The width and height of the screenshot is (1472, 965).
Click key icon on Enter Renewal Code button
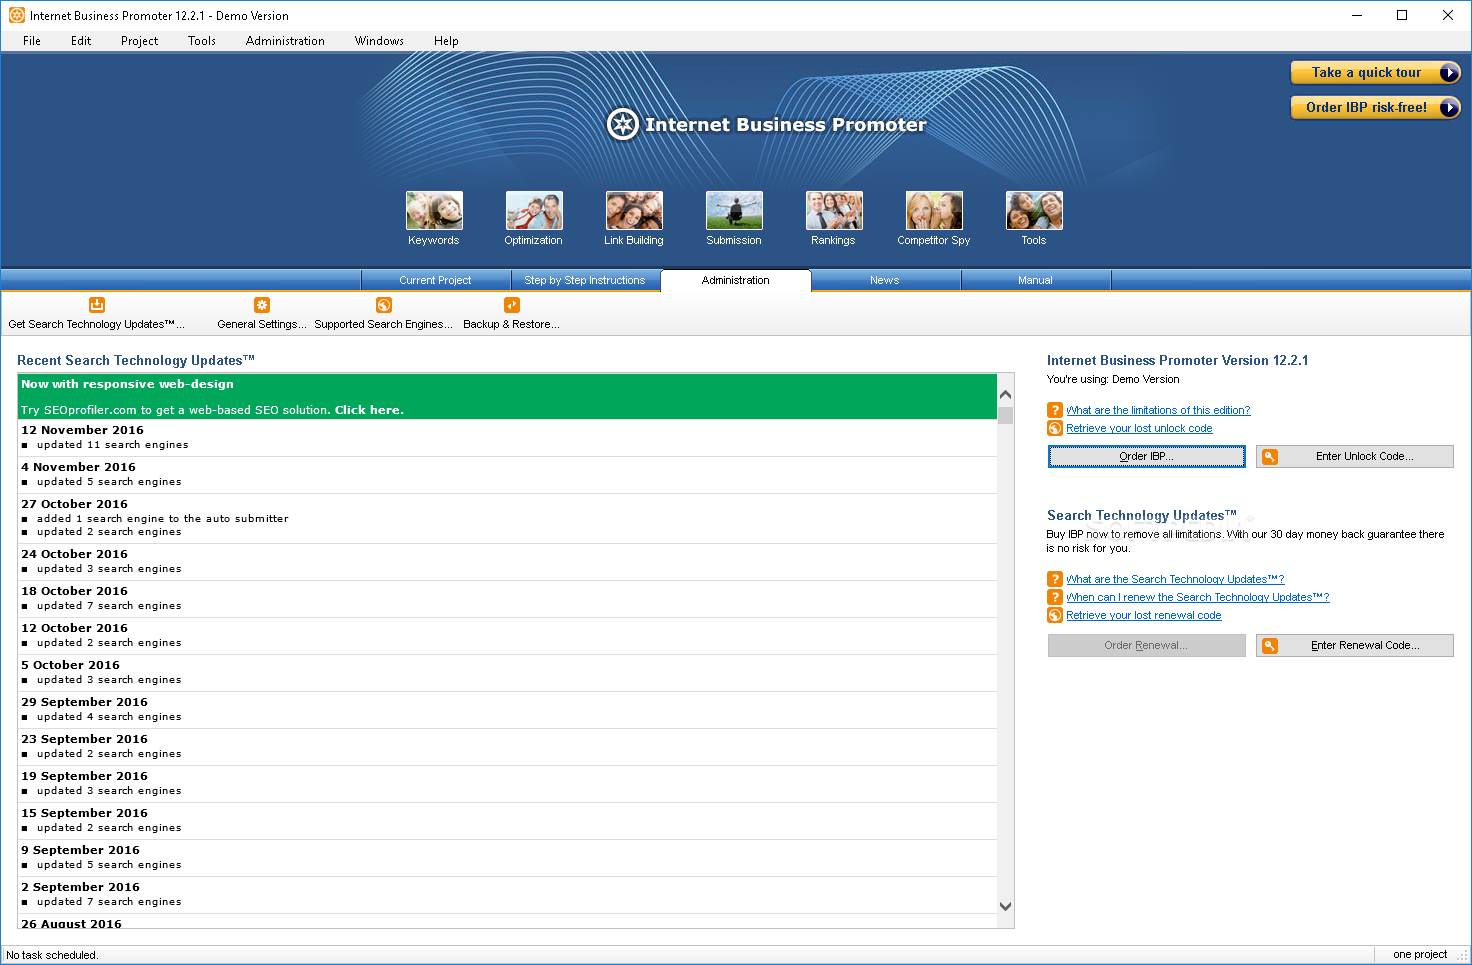pos(1270,646)
